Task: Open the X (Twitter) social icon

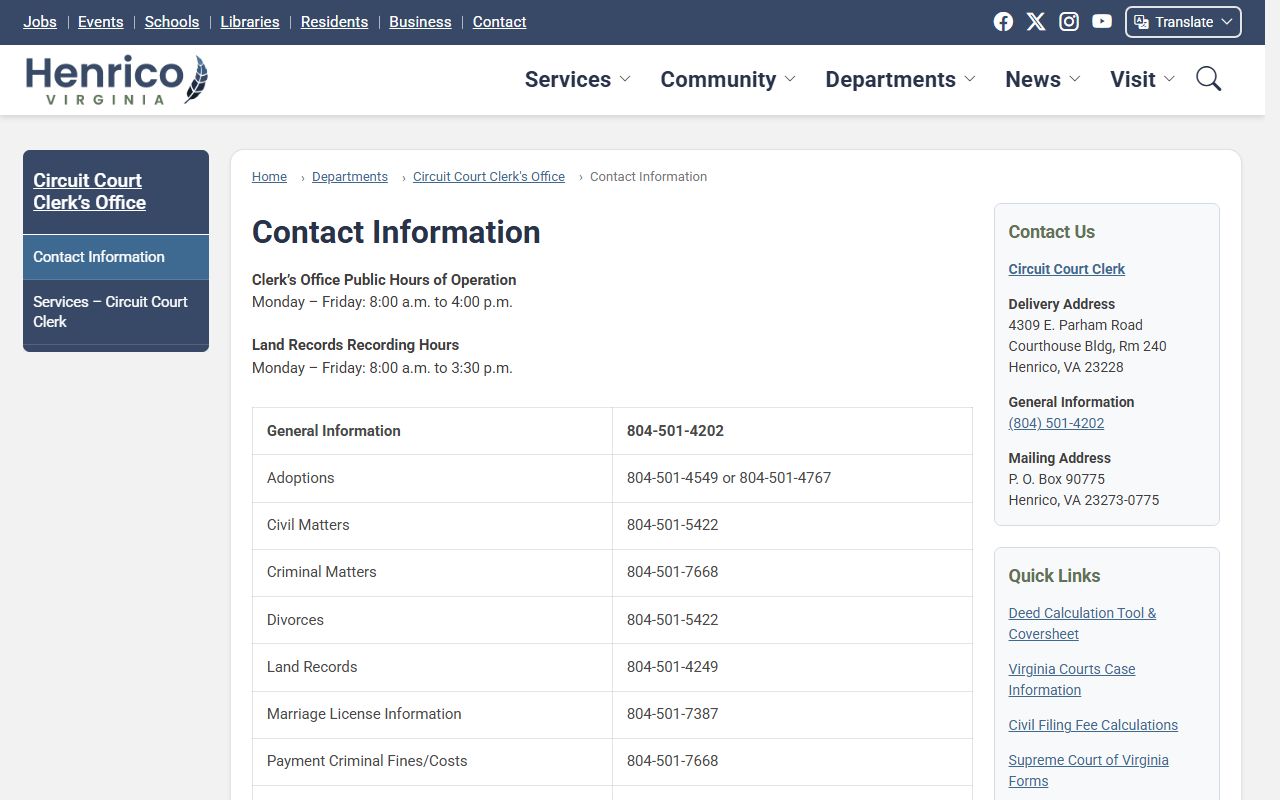Action: click(1036, 22)
